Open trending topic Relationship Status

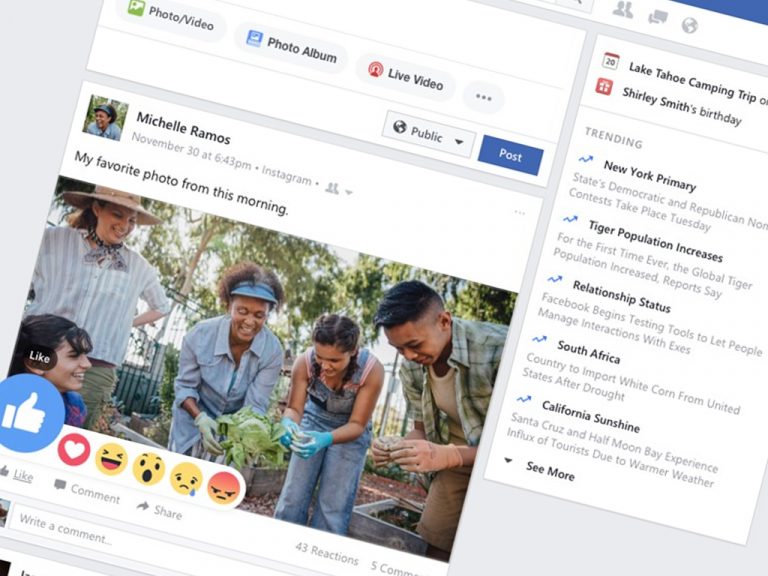(622, 296)
